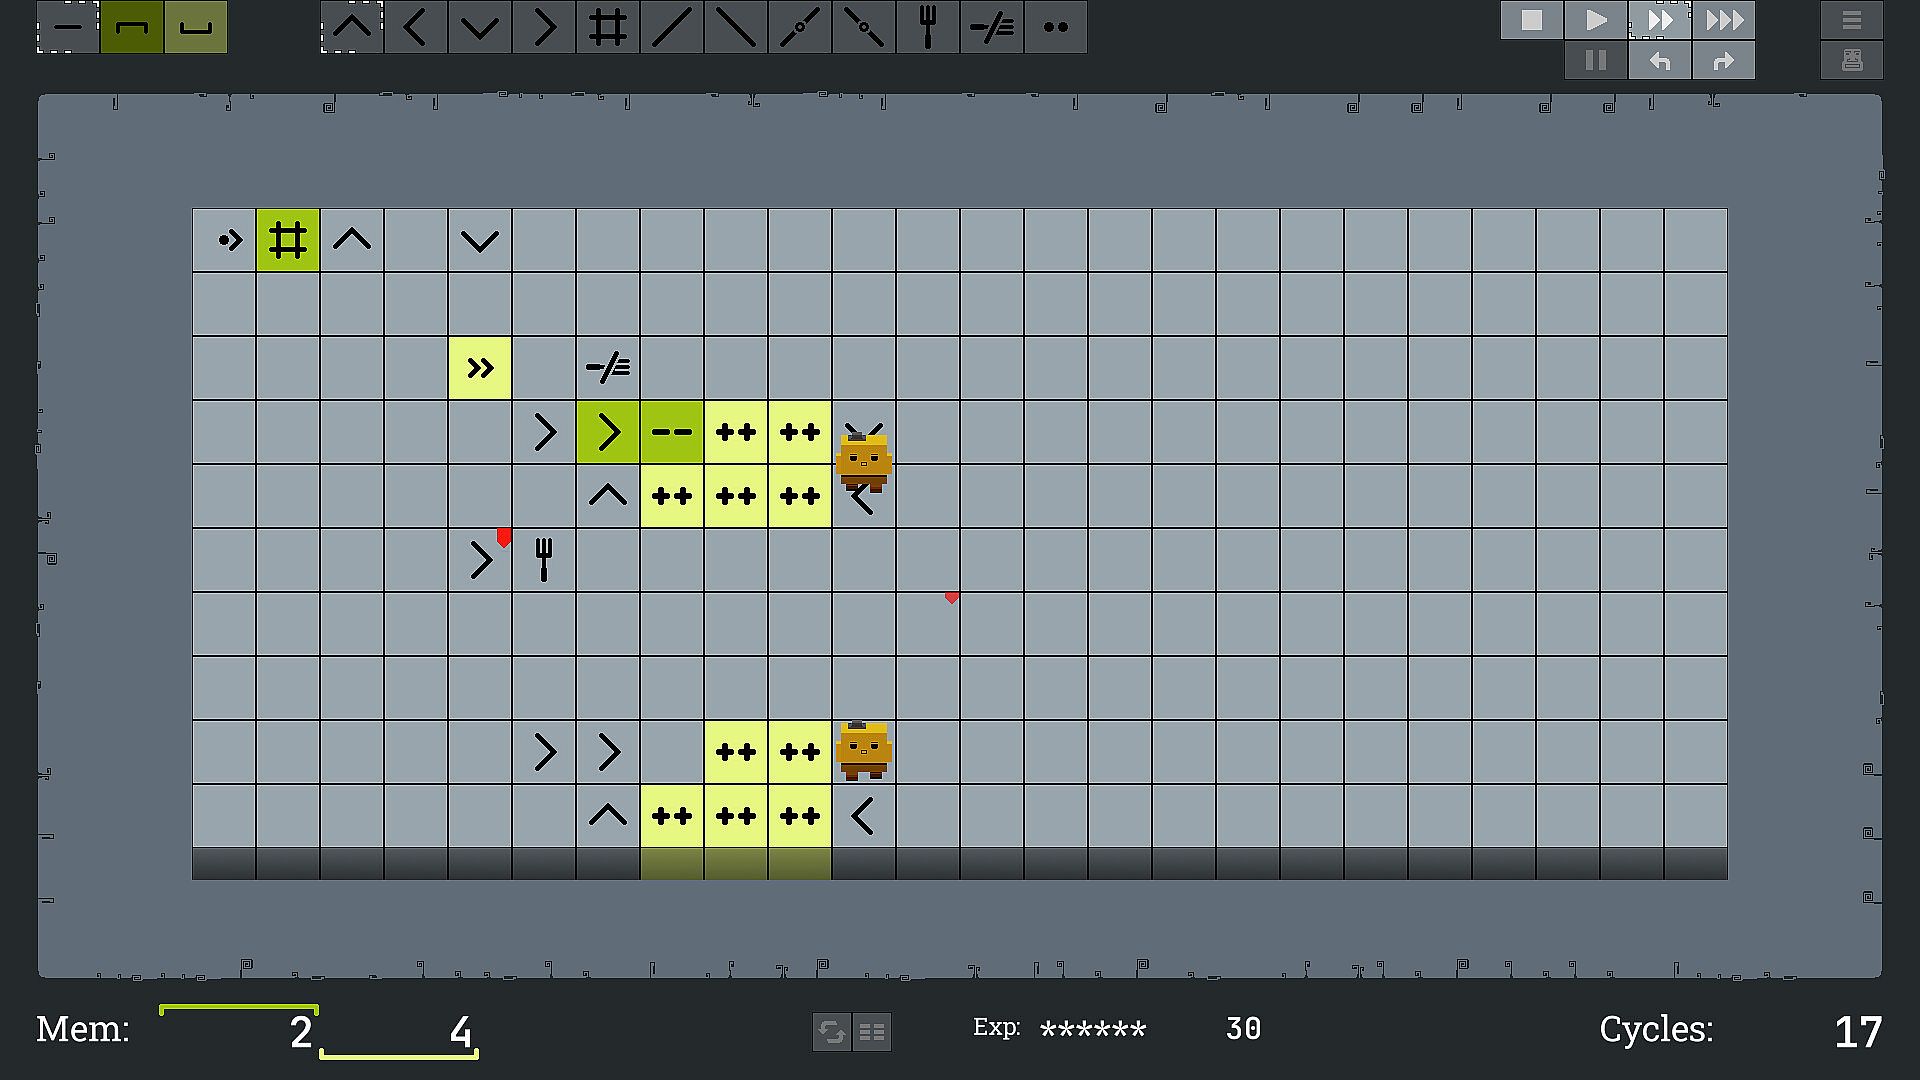Undo the last action
The height and width of the screenshot is (1080, 1920).
[x=1660, y=61]
